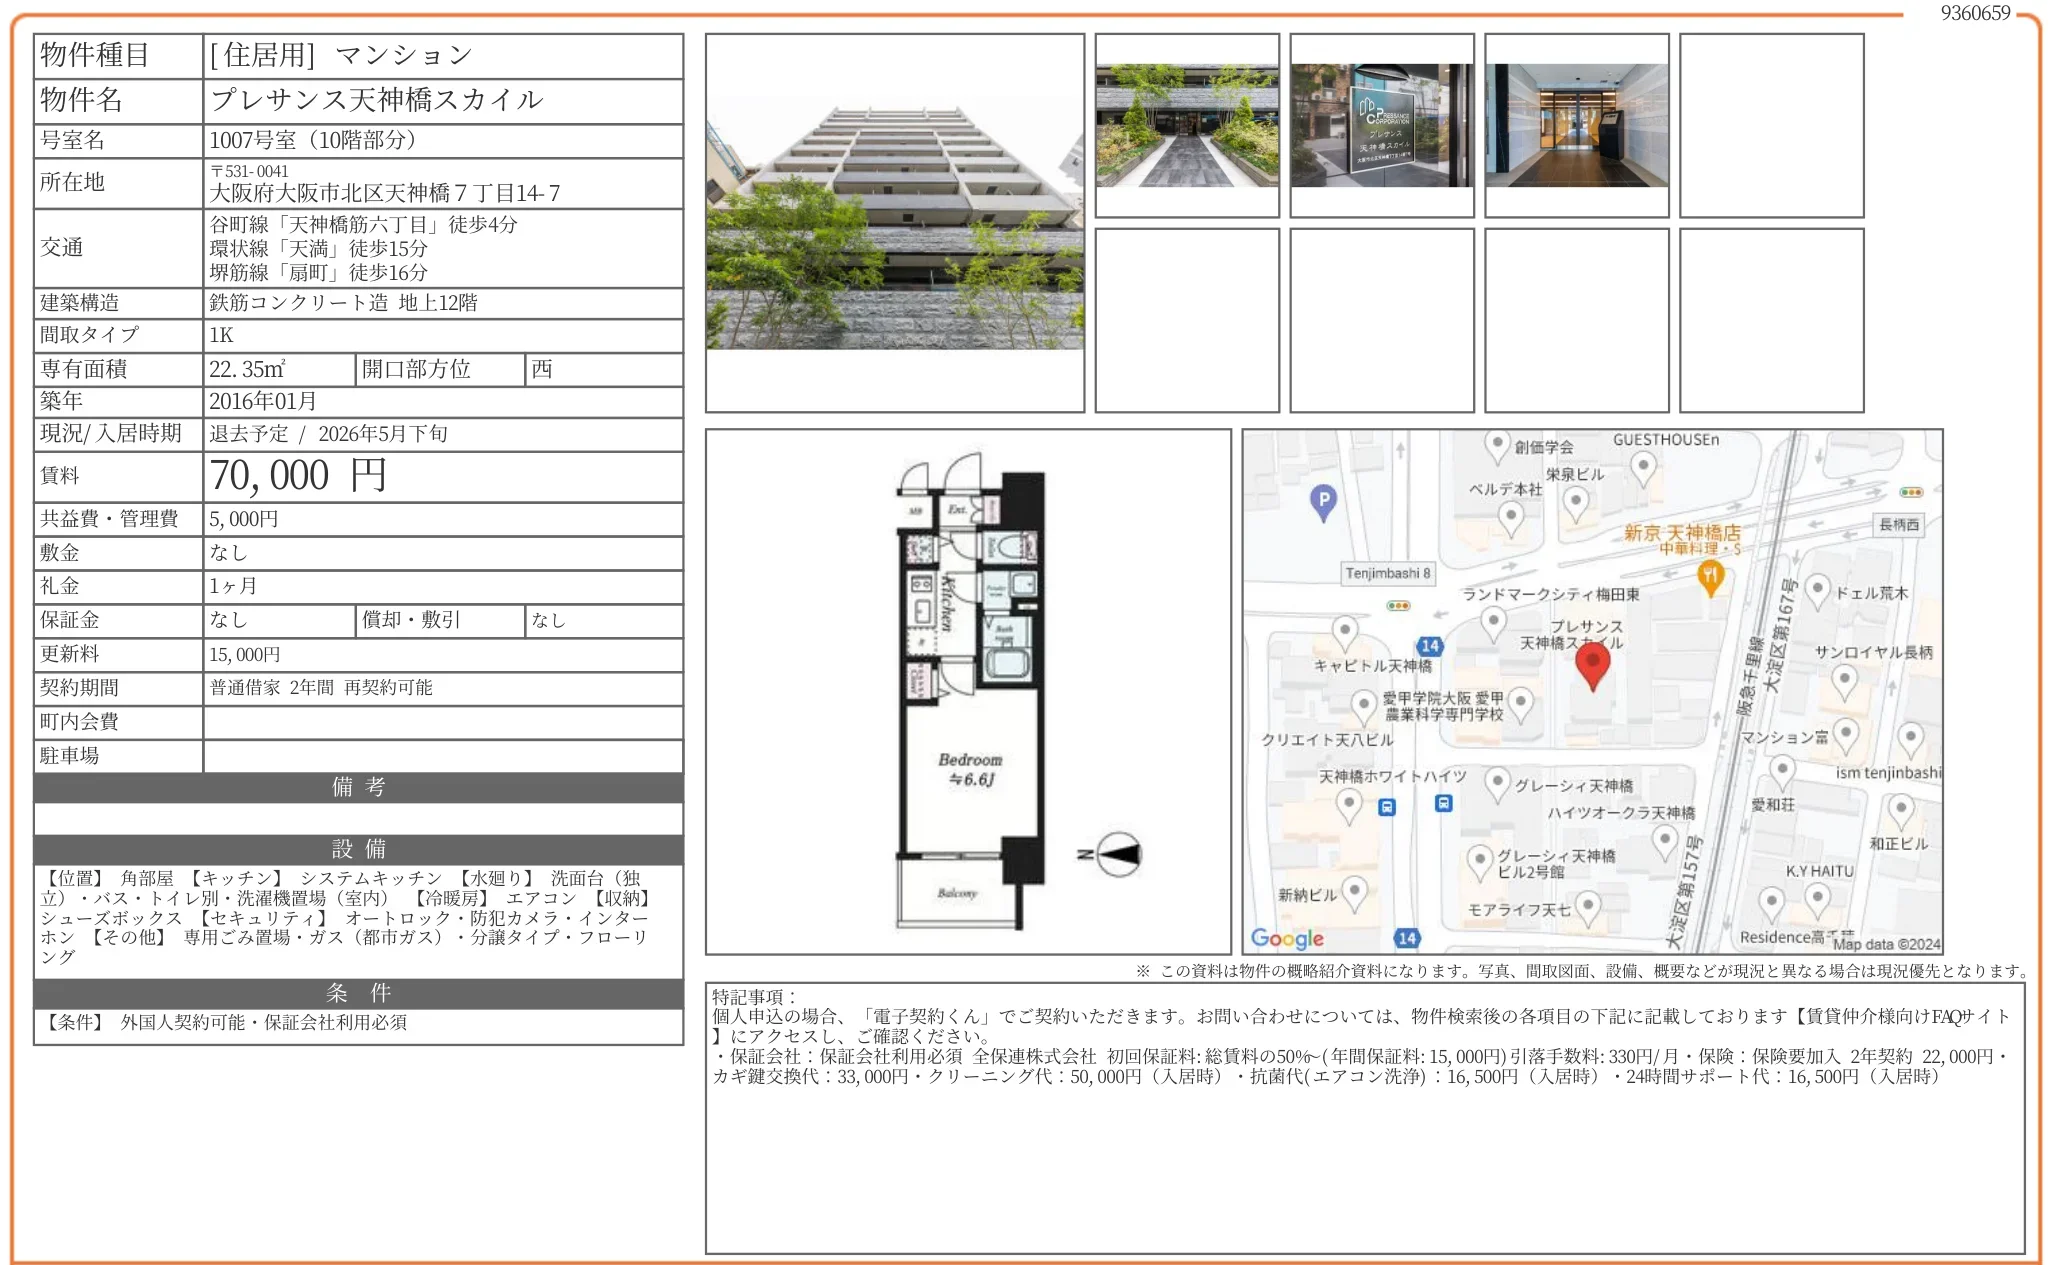Image resolution: width=2056 pixels, height=1265 pixels.
Task: Open the lobby interior photo thumbnail
Action: (1576, 124)
